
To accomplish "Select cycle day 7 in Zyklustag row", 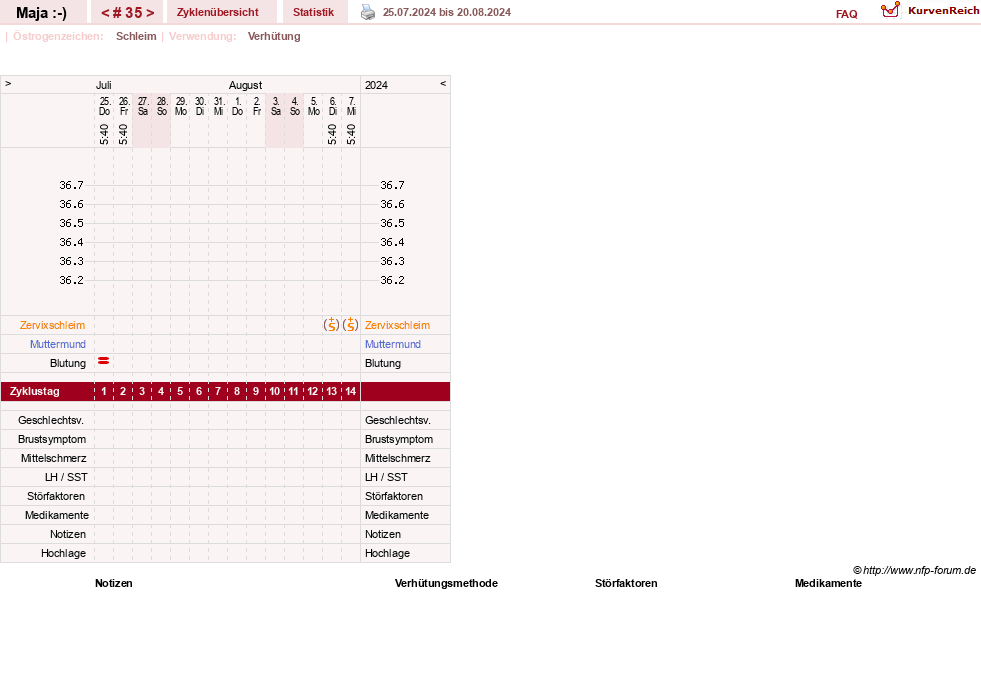I will point(218,392).
